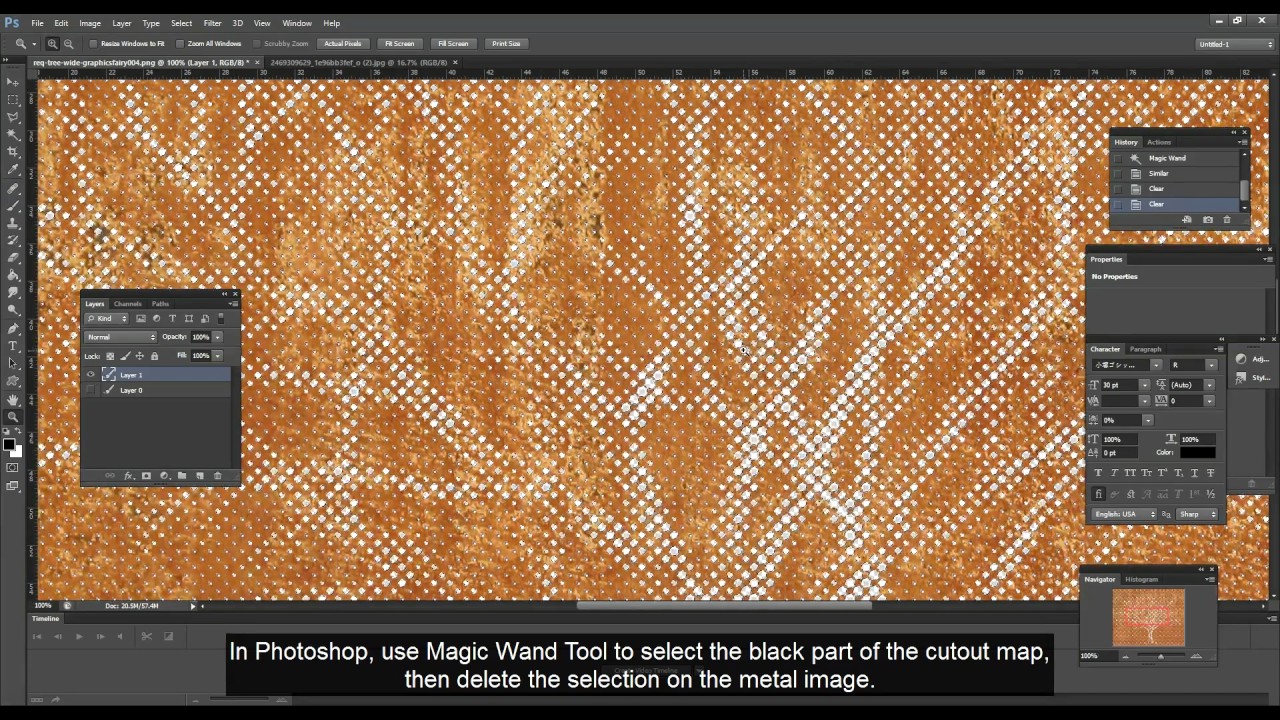Open blend mode Normal dropdown

[x=121, y=337]
